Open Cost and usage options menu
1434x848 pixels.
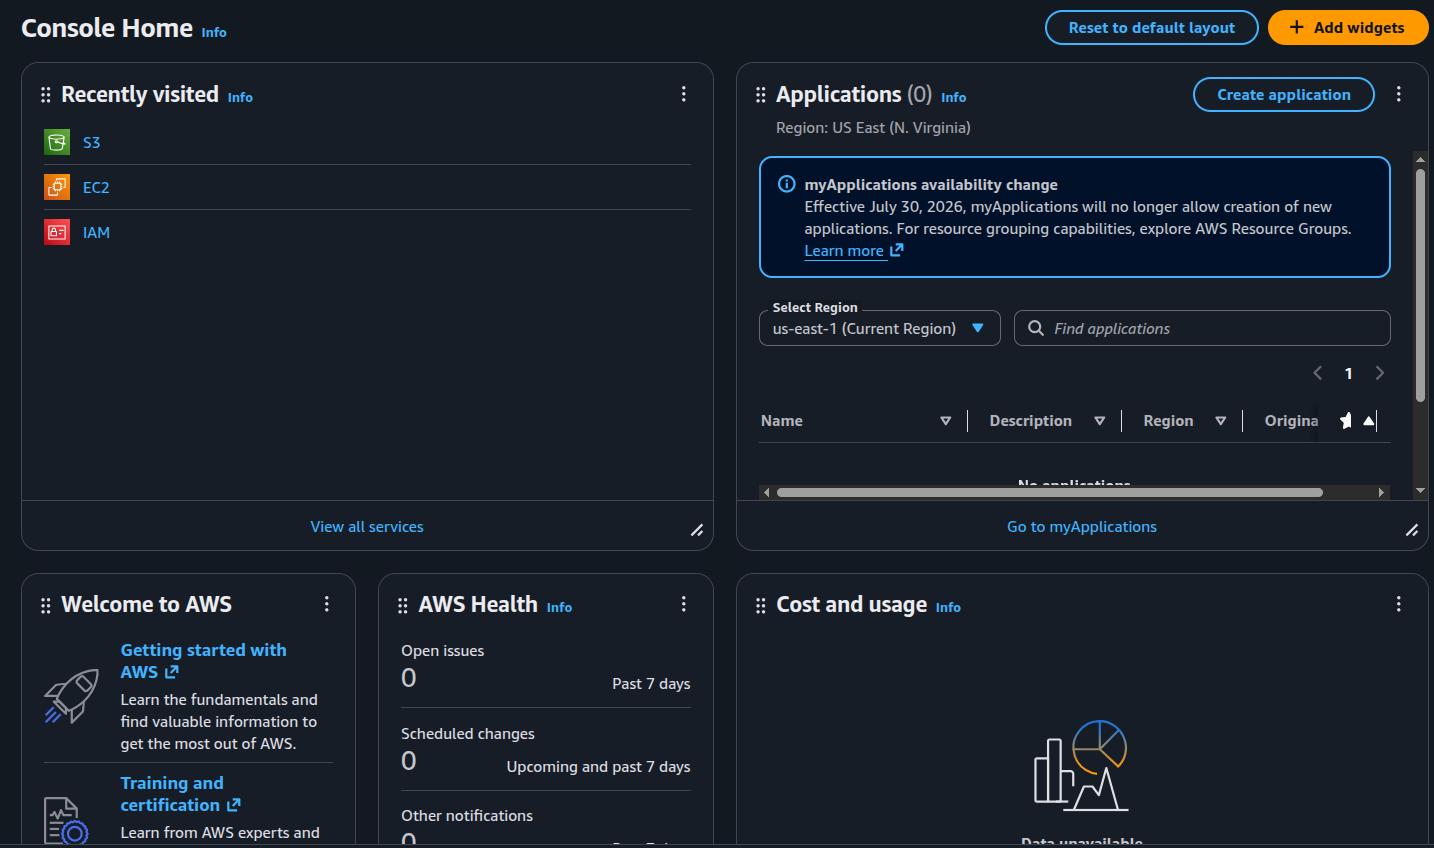pyautogui.click(x=1399, y=604)
